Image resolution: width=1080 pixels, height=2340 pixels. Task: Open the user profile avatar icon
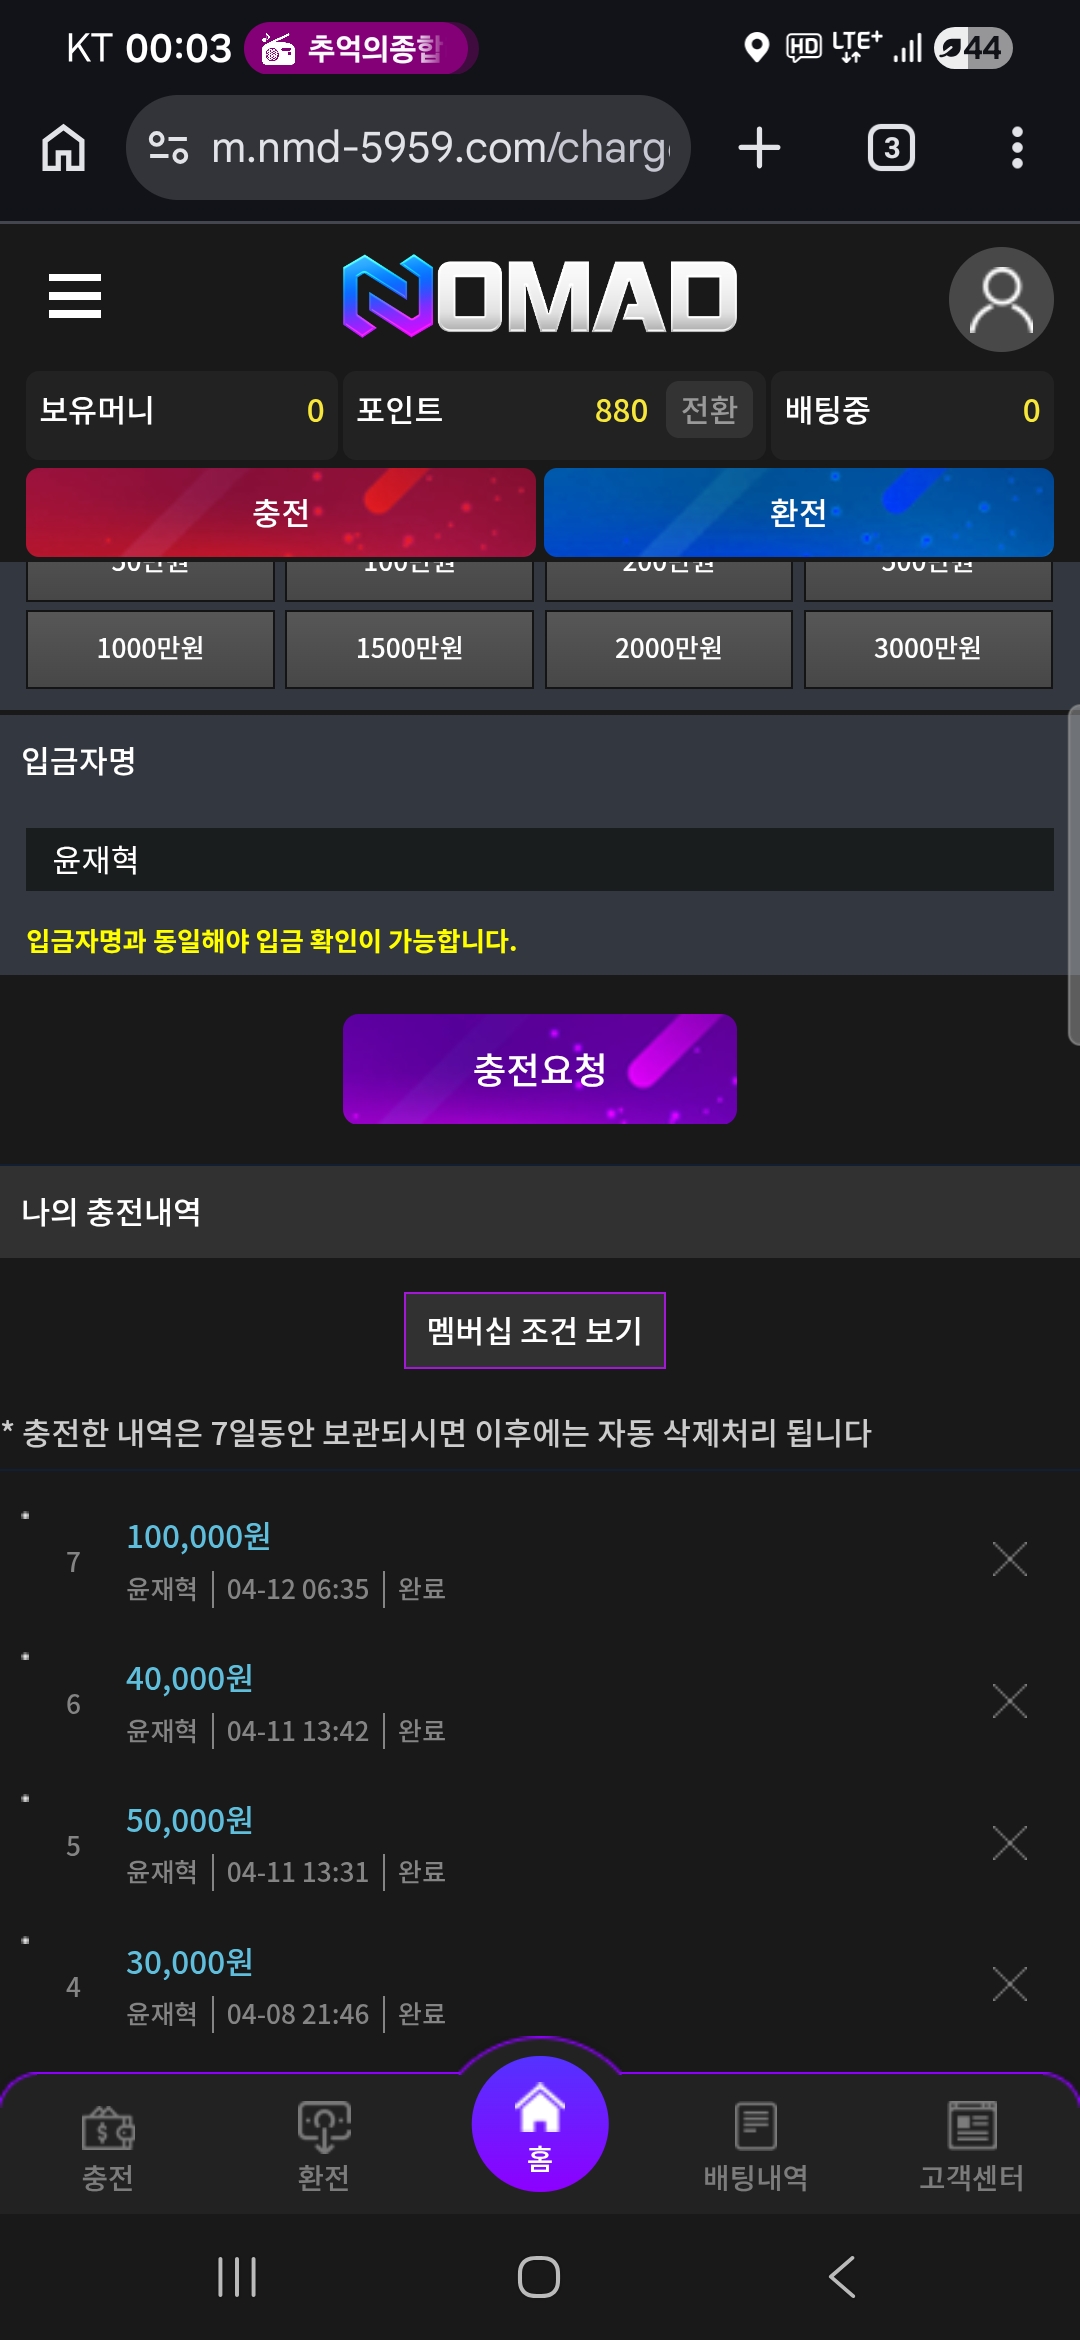tap(1001, 299)
